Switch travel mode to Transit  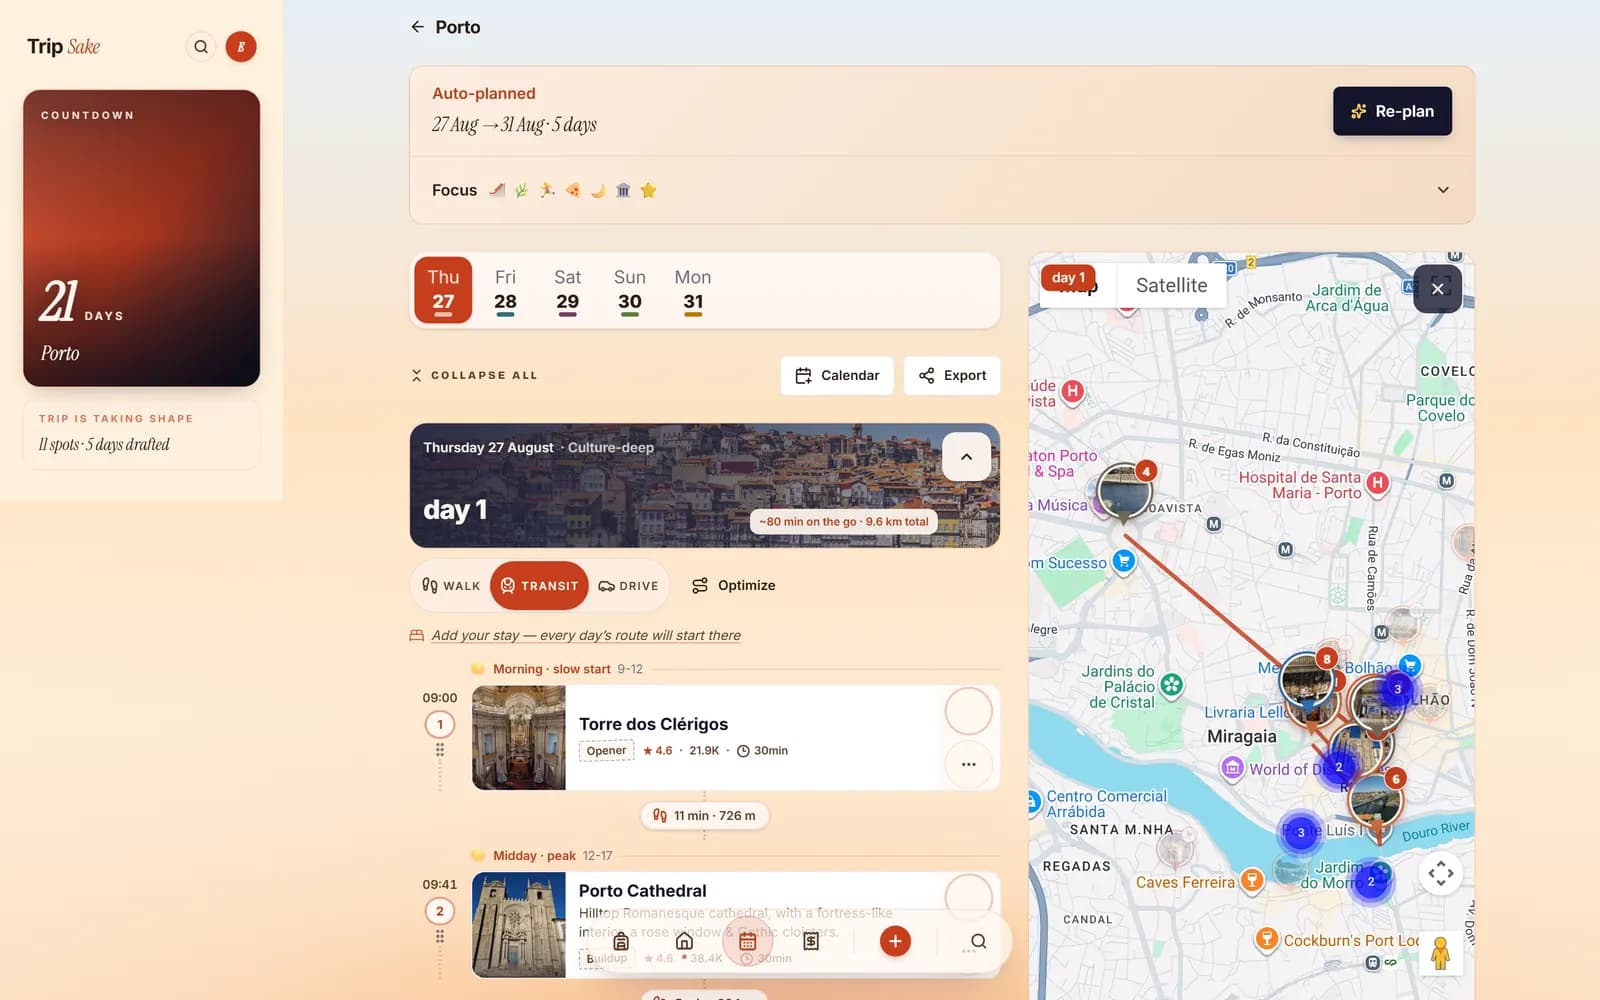tap(539, 586)
